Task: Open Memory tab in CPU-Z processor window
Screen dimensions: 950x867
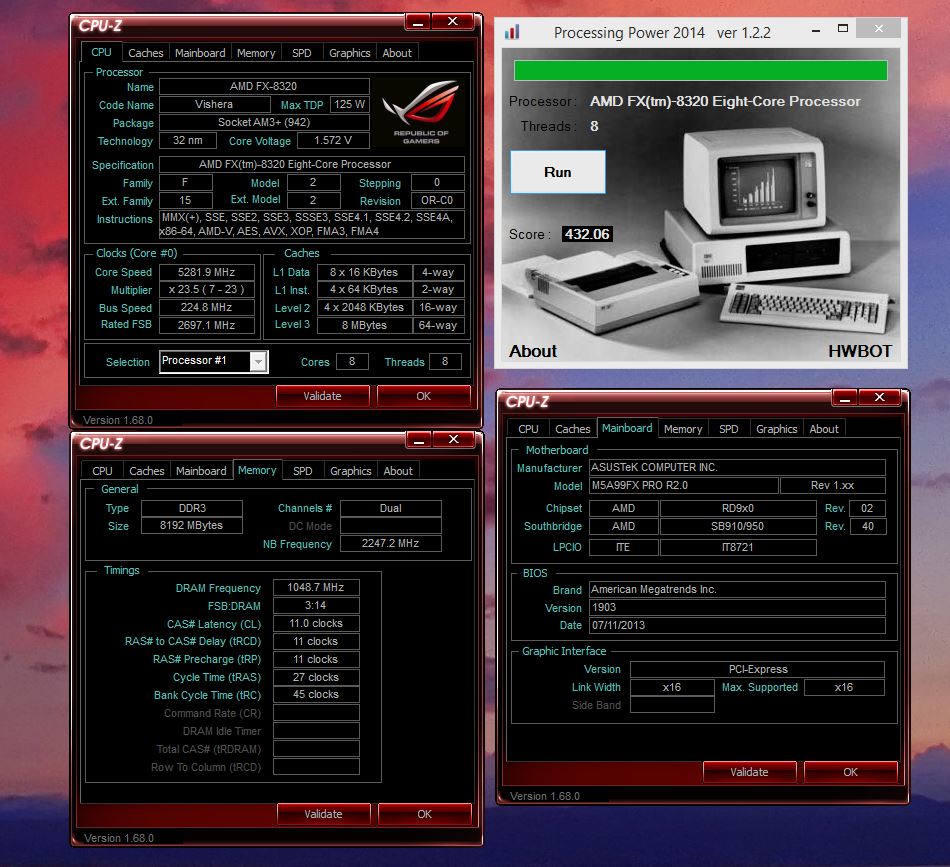Action: point(256,53)
